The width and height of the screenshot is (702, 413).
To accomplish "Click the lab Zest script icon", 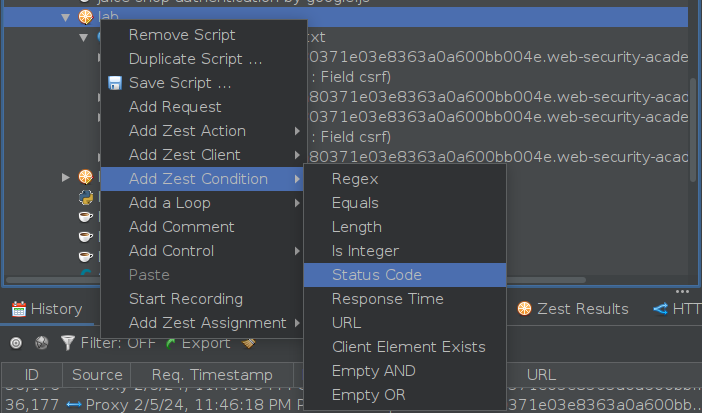I will click(85, 17).
